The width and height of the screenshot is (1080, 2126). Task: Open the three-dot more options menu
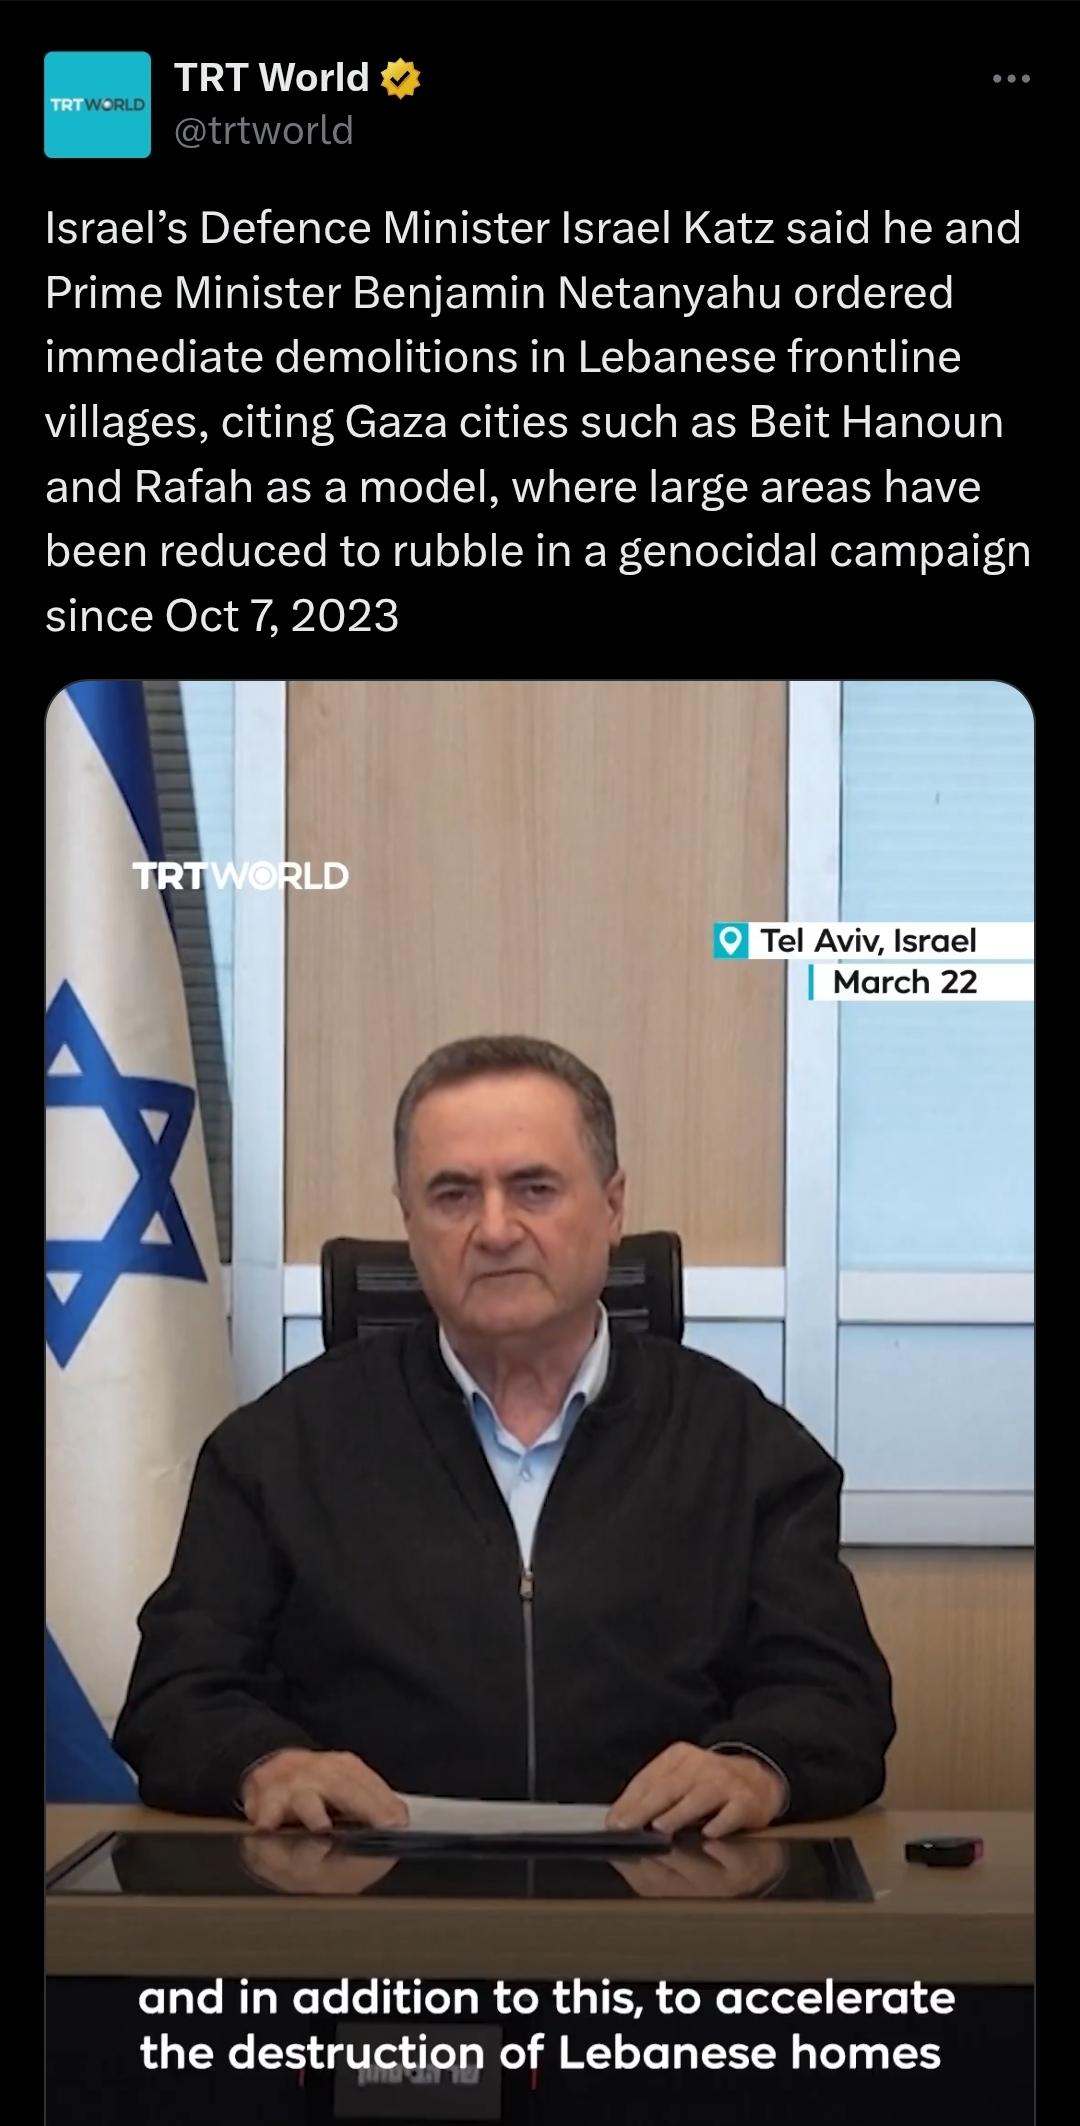(x=1011, y=79)
